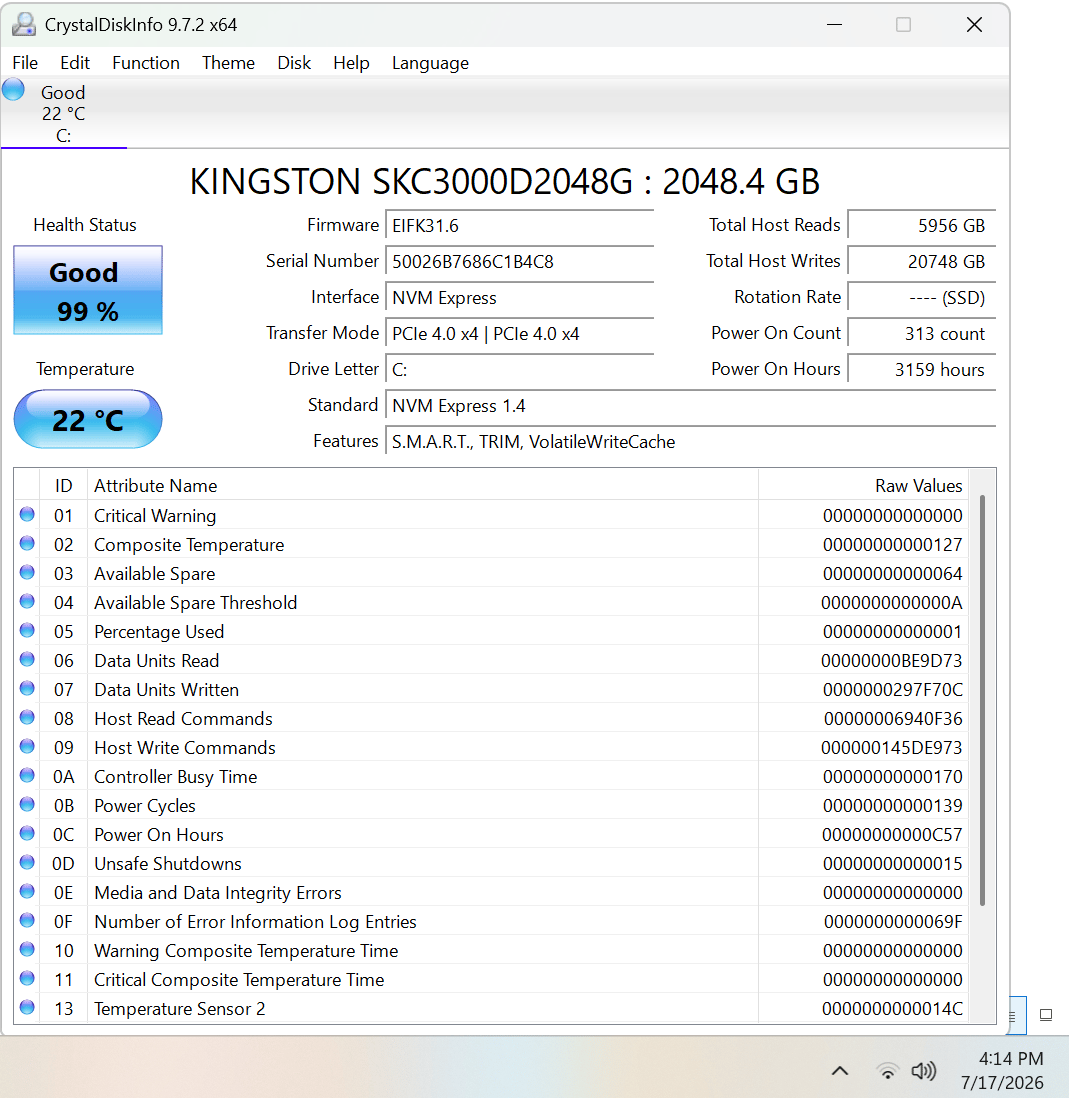Click the Good 99 % health status button
Screen dimensions: 1069x1098
pos(88,290)
